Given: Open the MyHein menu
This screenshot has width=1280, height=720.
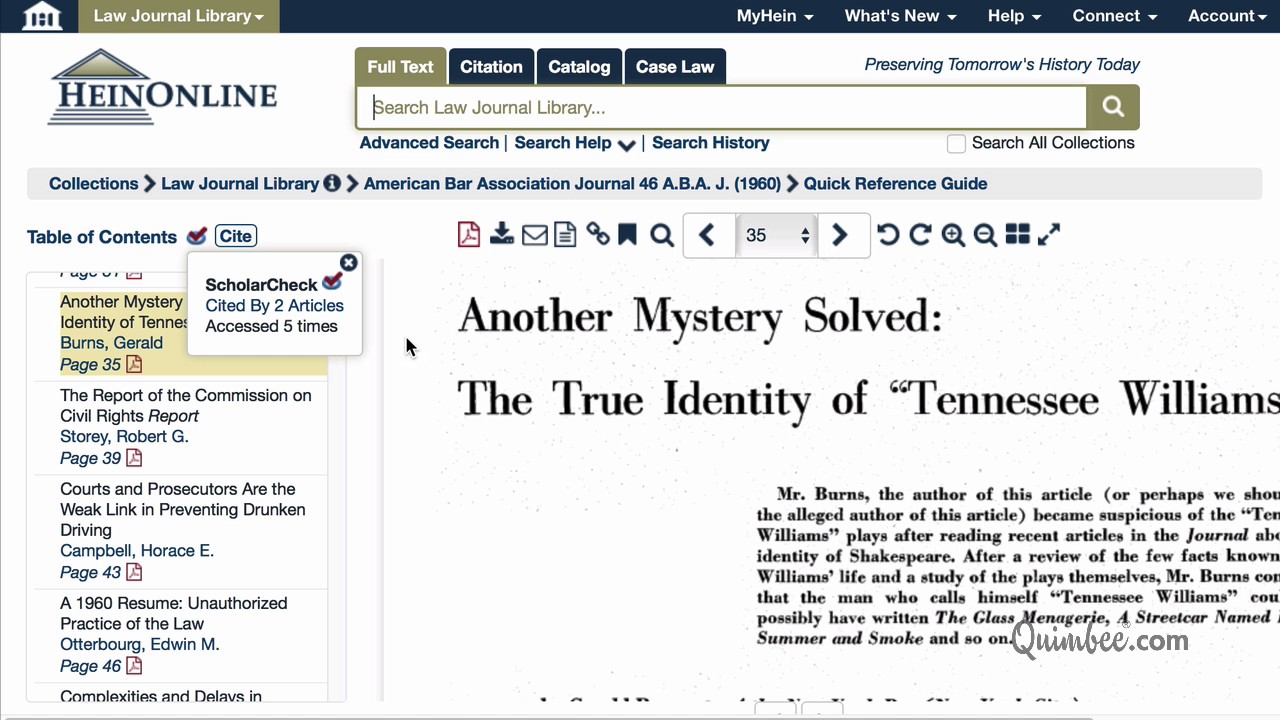Looking at the screenshot, I should click(775, 16).
